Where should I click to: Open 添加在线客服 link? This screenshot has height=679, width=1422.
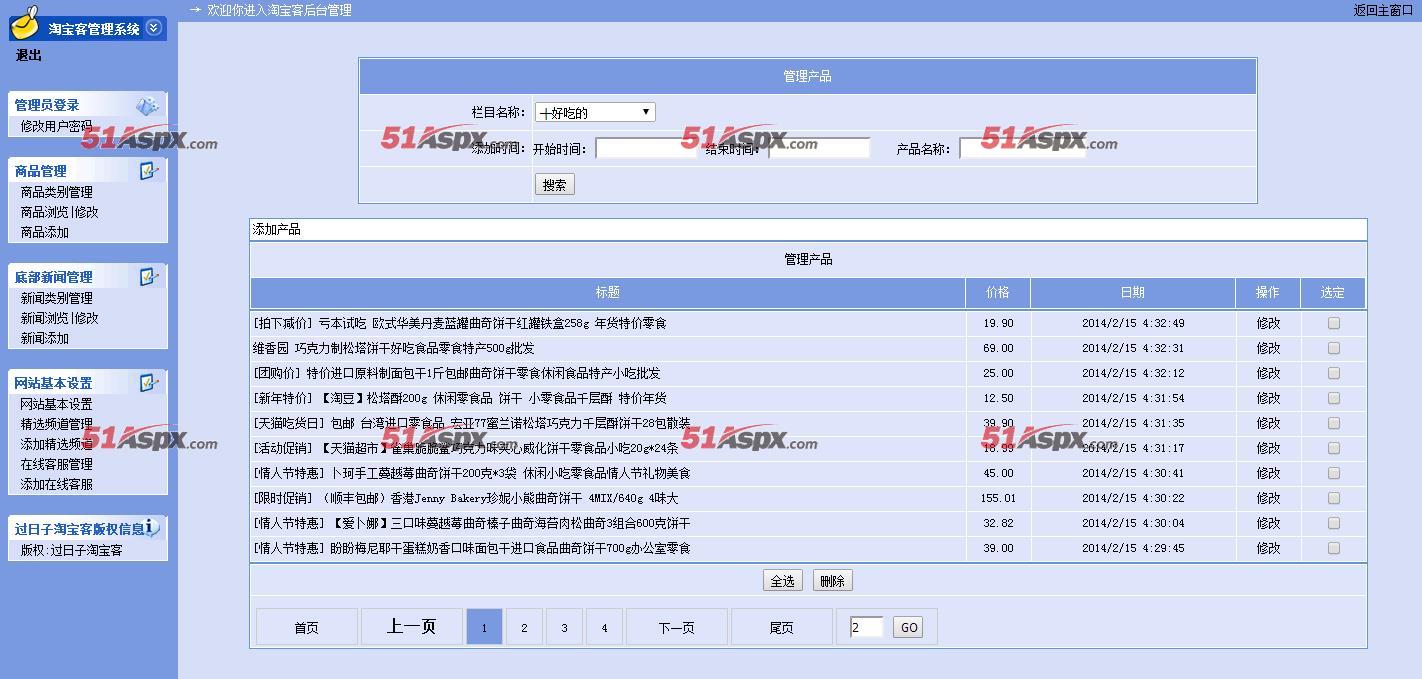tap(56, 484)
